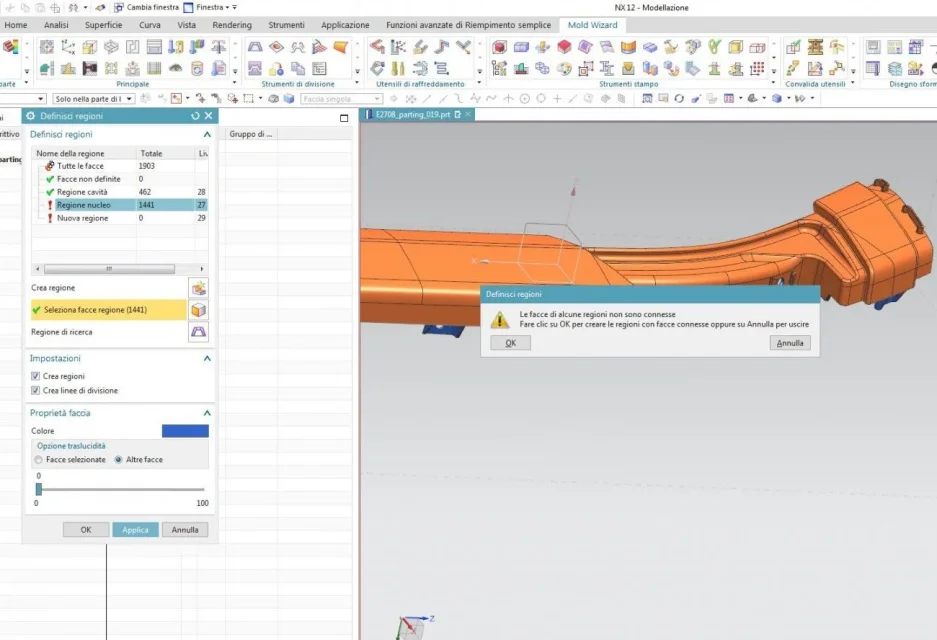Click OK in the warning message dialog
937x640 pixels.
click(510, 343)
